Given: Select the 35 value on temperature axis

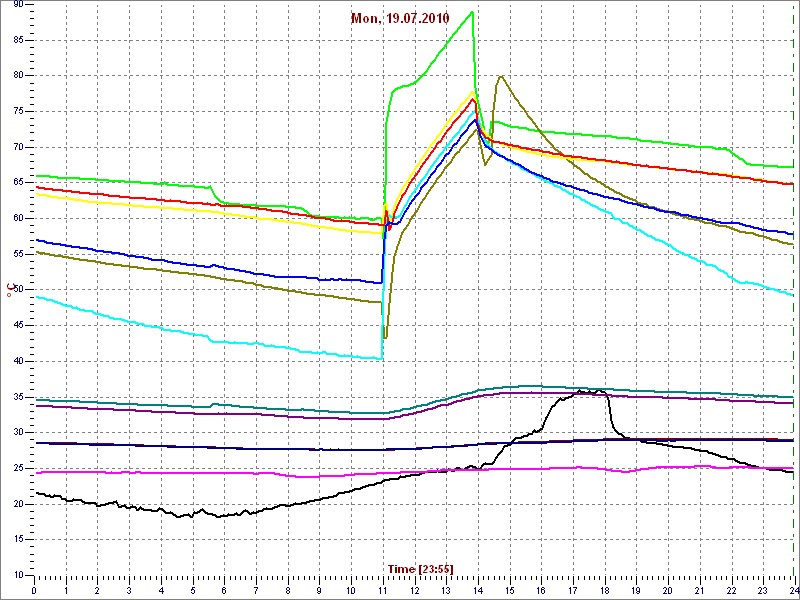Looking at the screenshot, I should [18, 397].
